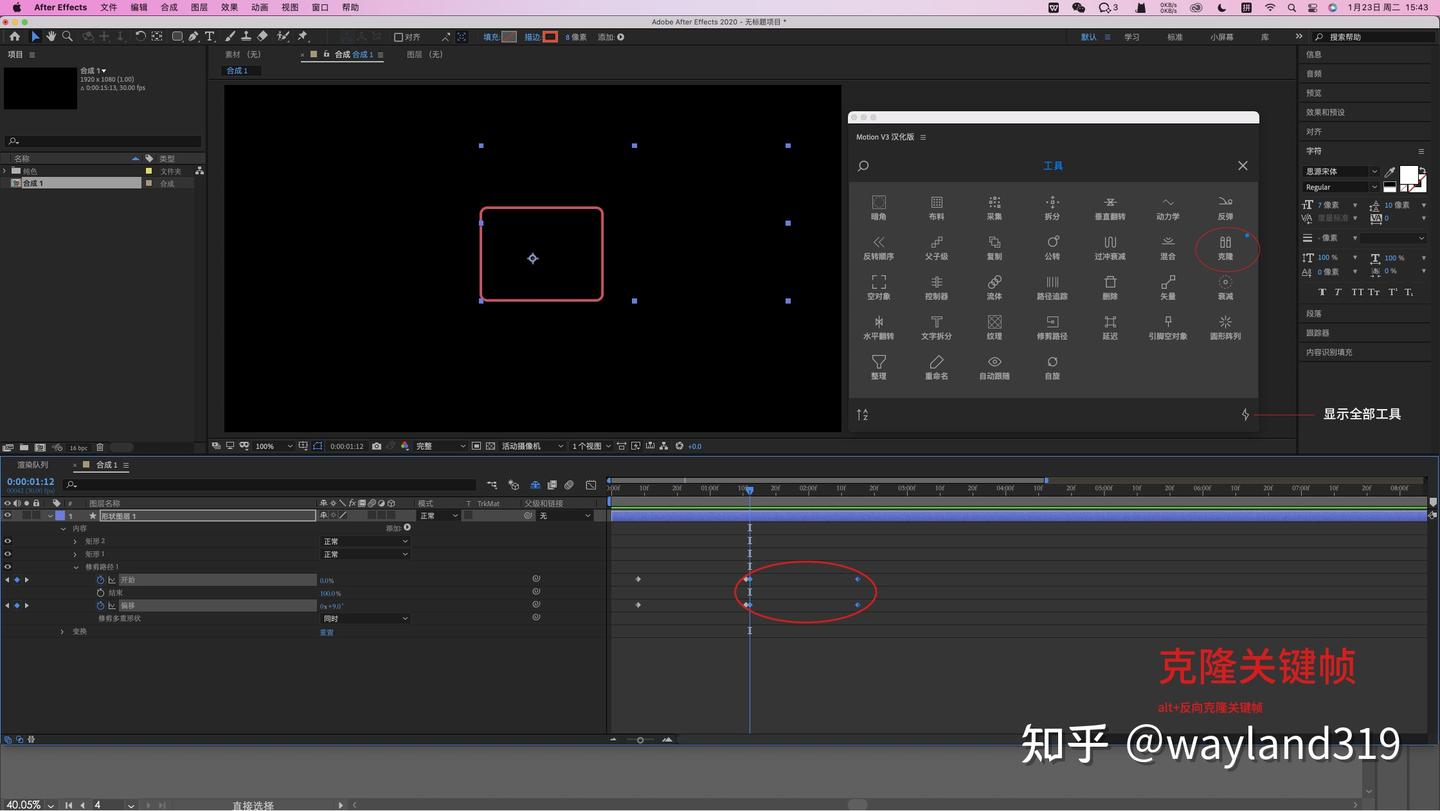1440x811 pixels.
Task: Click the 克隆 clone tool in Motion panel
Action: tap(1225, 247)
